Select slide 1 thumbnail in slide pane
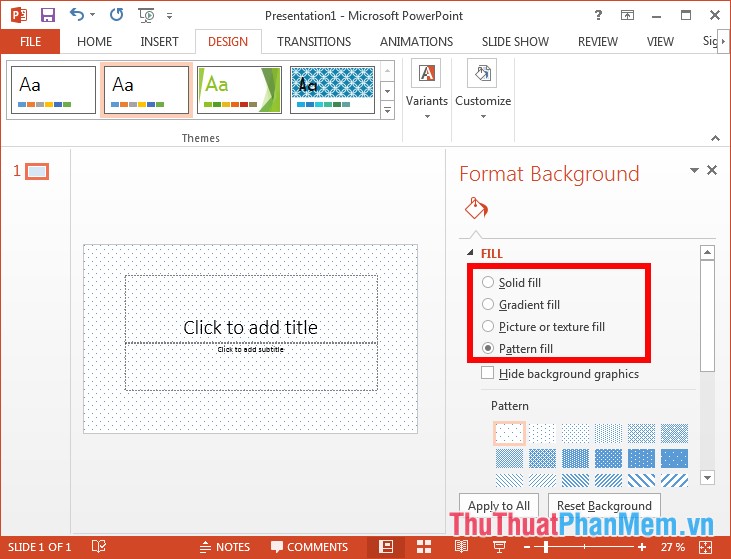The width and height of the screenshot is (731, 559). (x=37, y=172)
